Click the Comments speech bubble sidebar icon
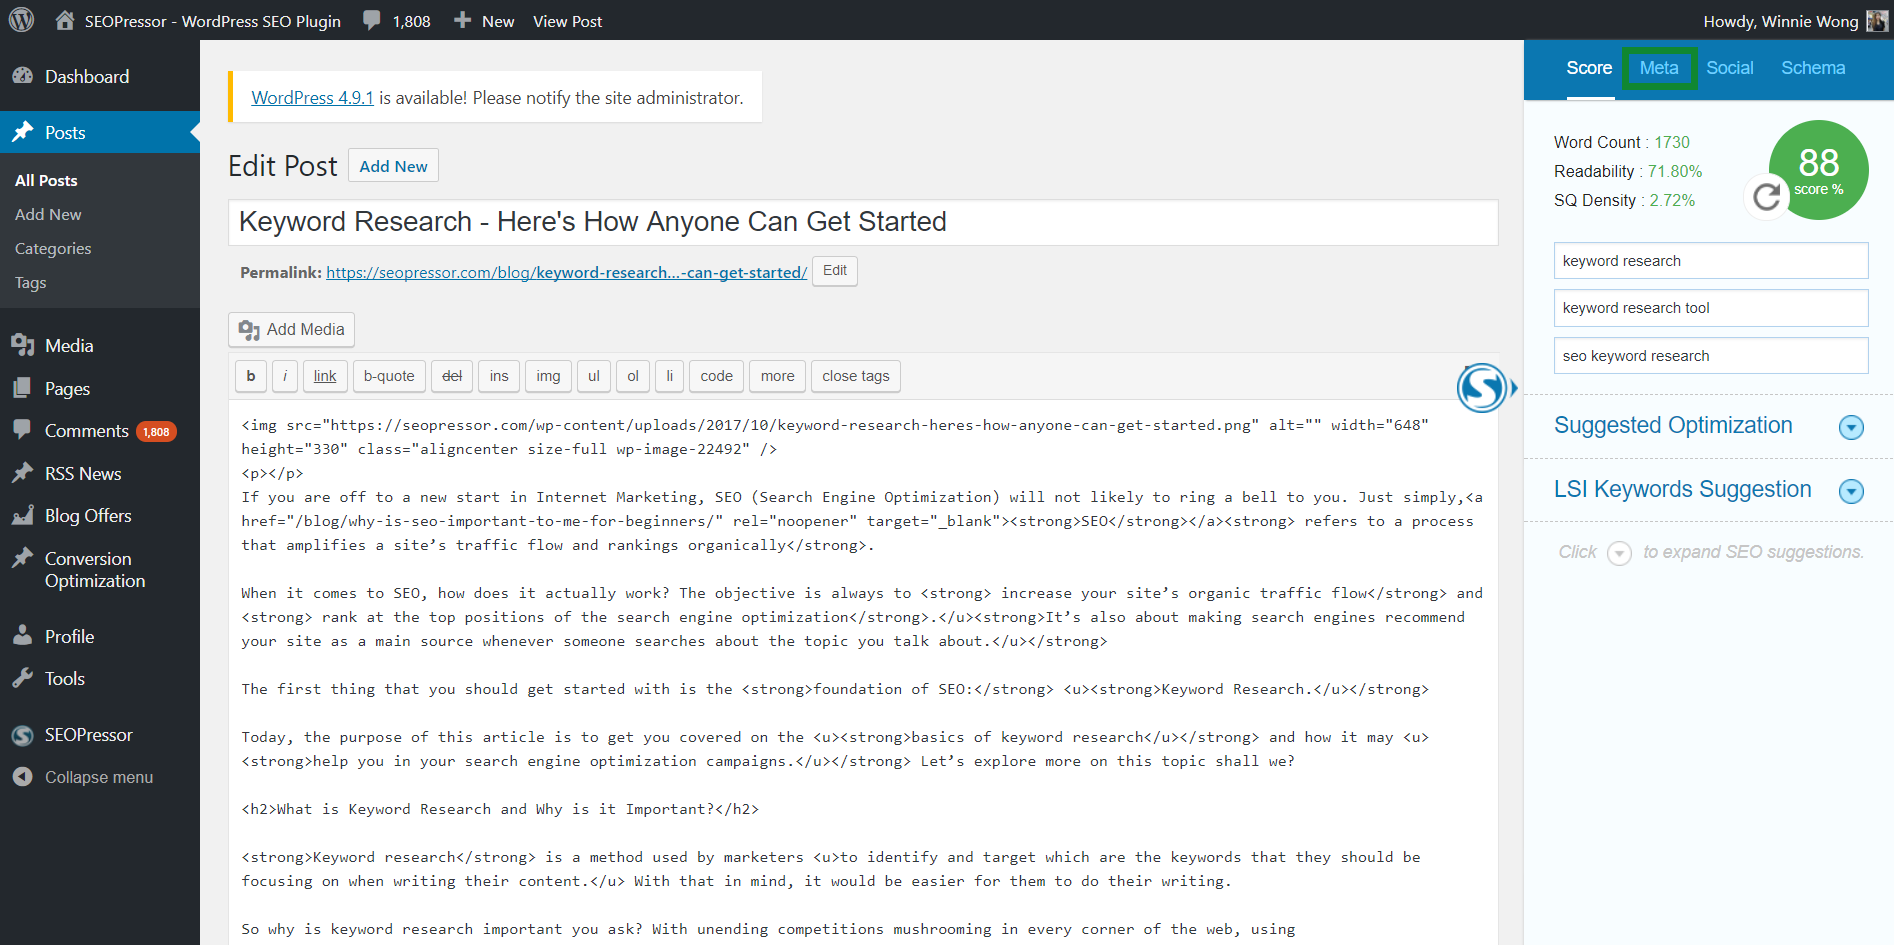The height and width of the screenshot is (945, 1894). pyautogui.click(x=22, y=430)
